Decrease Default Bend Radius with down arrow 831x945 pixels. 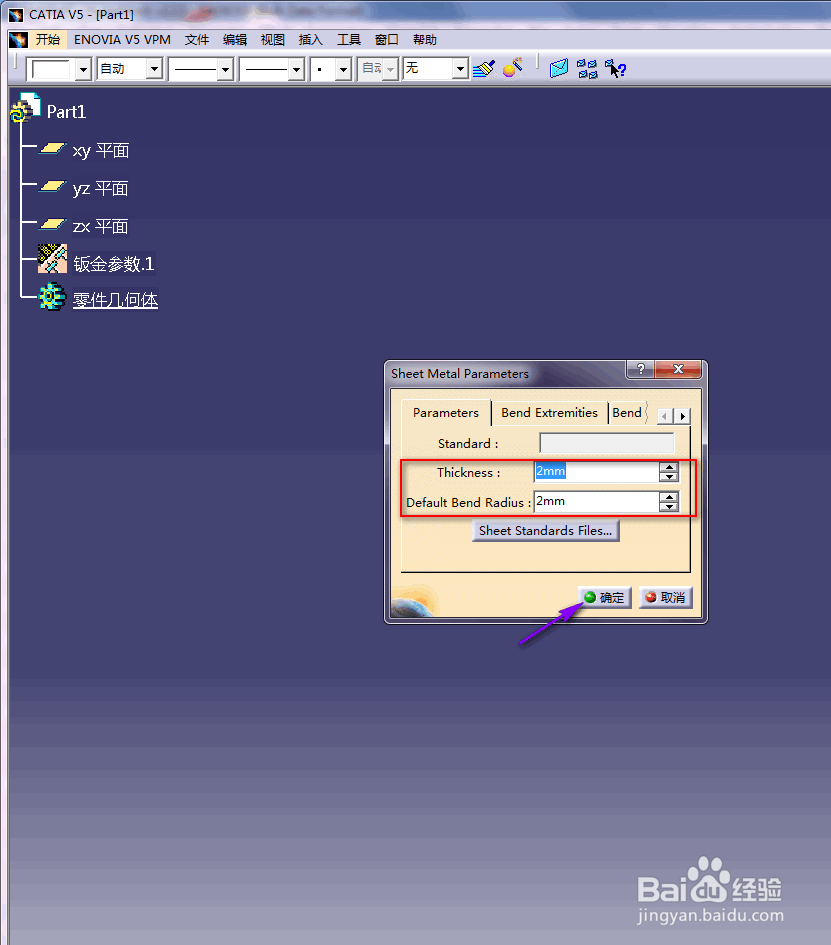click(x=668, y=506)
